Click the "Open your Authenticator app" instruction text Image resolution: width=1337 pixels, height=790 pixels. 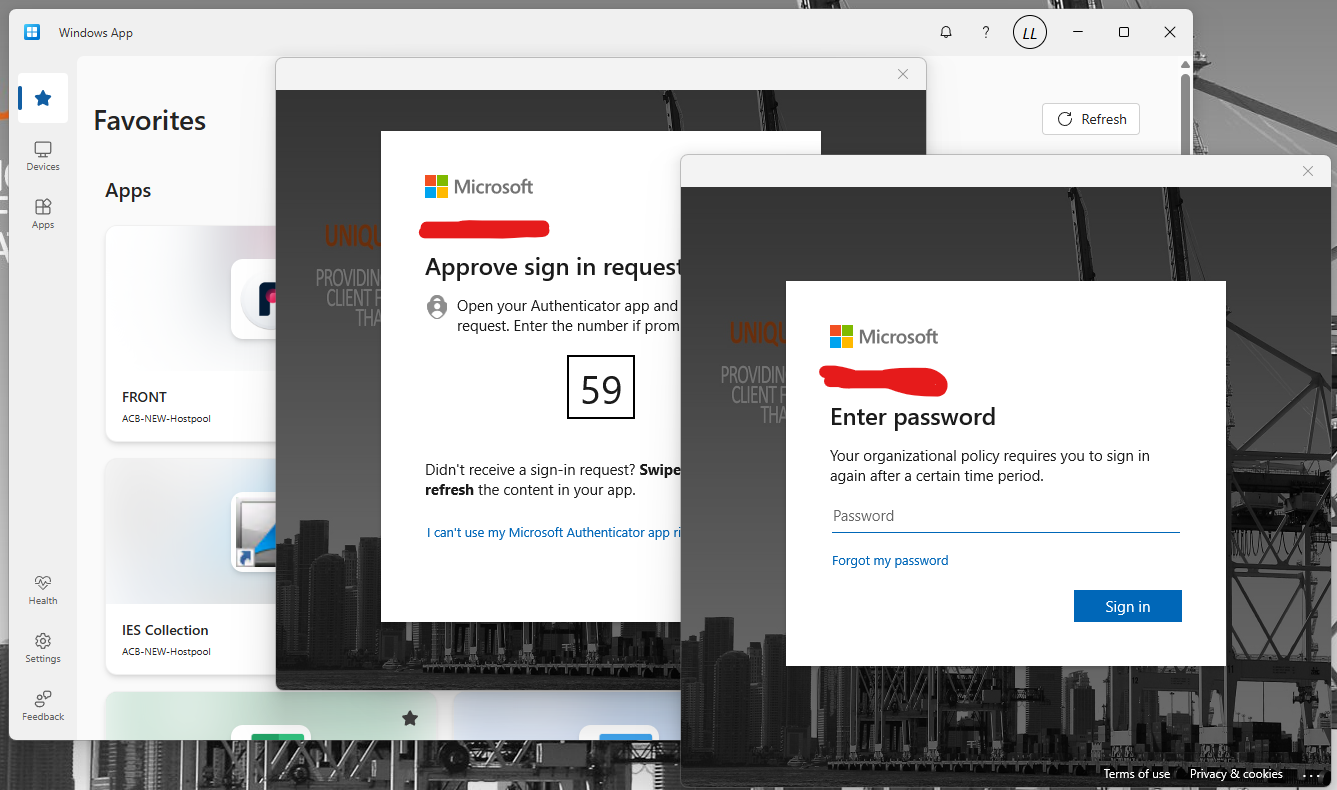pos(567,316)
